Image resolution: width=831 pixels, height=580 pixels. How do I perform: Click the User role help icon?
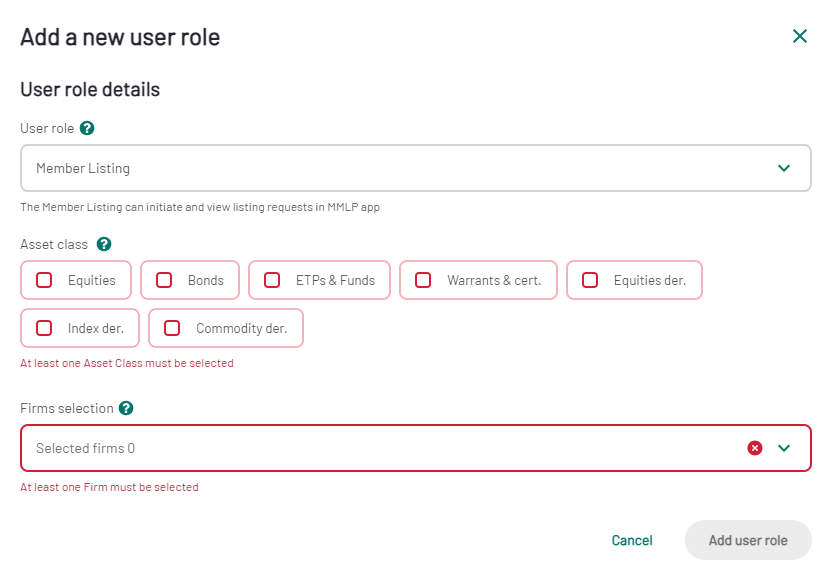point(87,128)
